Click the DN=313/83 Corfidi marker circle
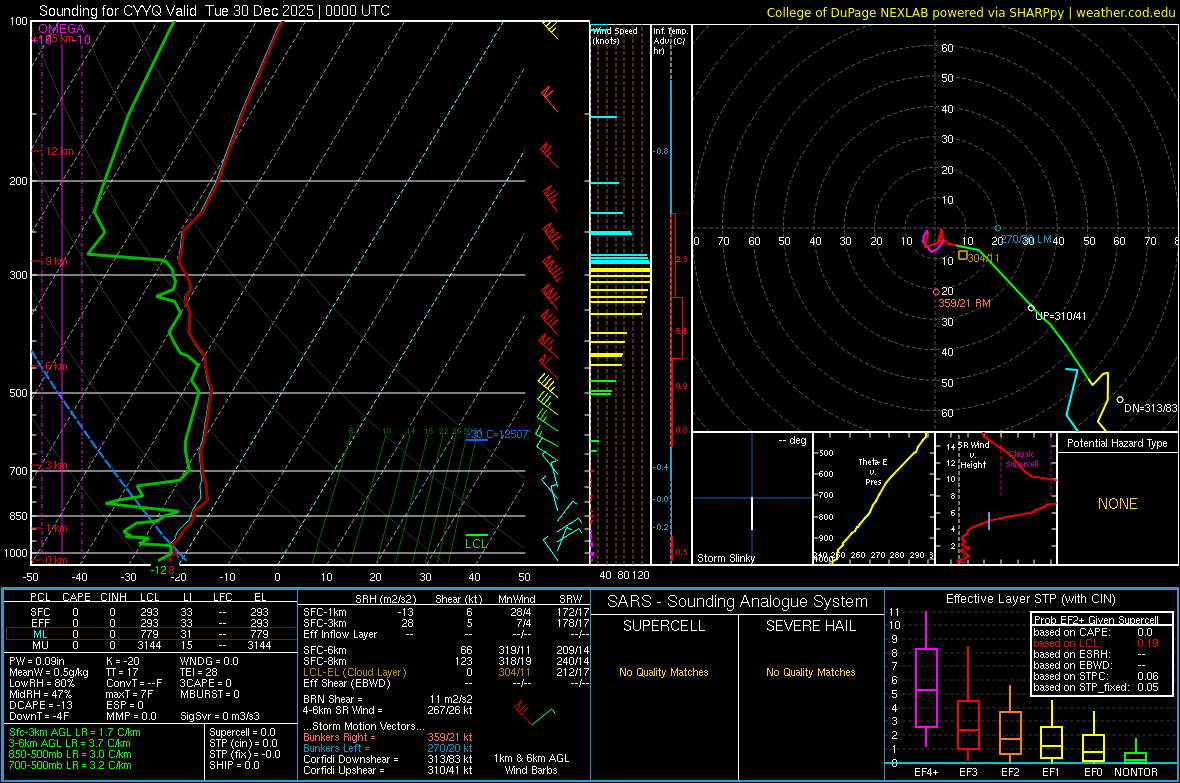The height and width of the screenshot is (783, 1180). [x=1120, y=400]
